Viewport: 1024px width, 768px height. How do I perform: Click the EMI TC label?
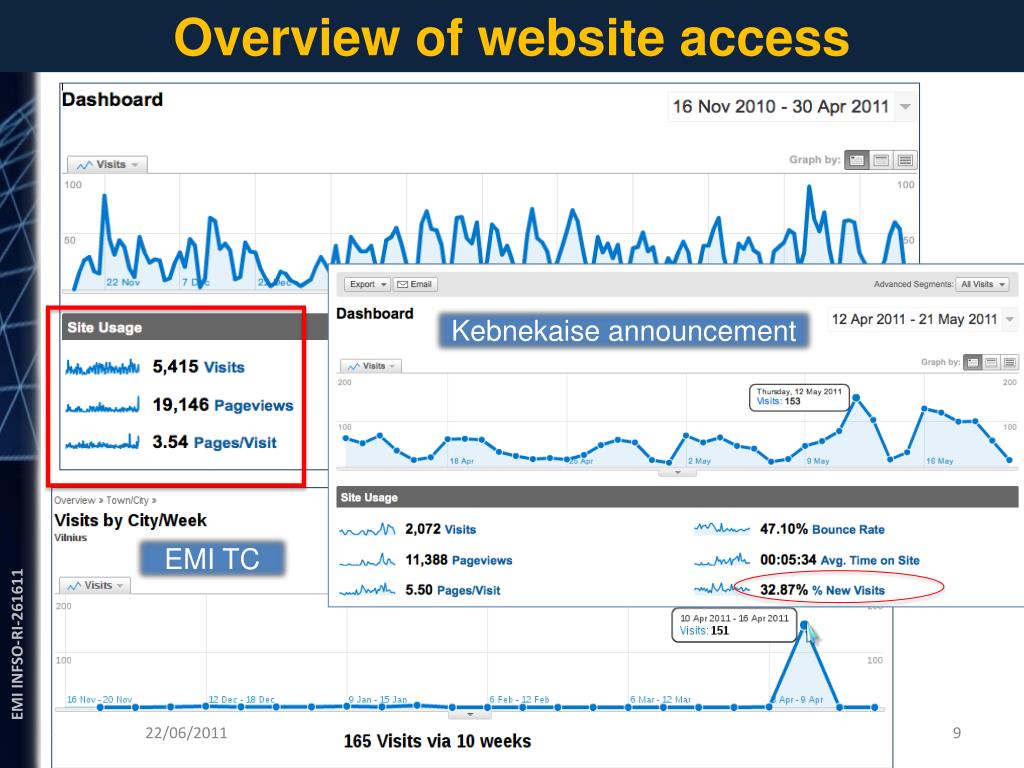[212, 559]
